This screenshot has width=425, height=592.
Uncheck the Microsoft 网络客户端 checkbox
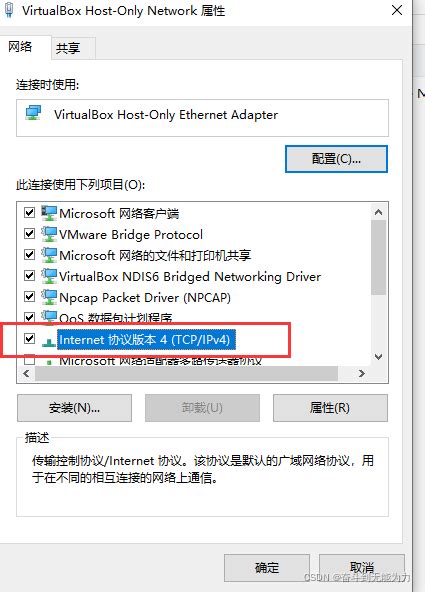point(29,213)
